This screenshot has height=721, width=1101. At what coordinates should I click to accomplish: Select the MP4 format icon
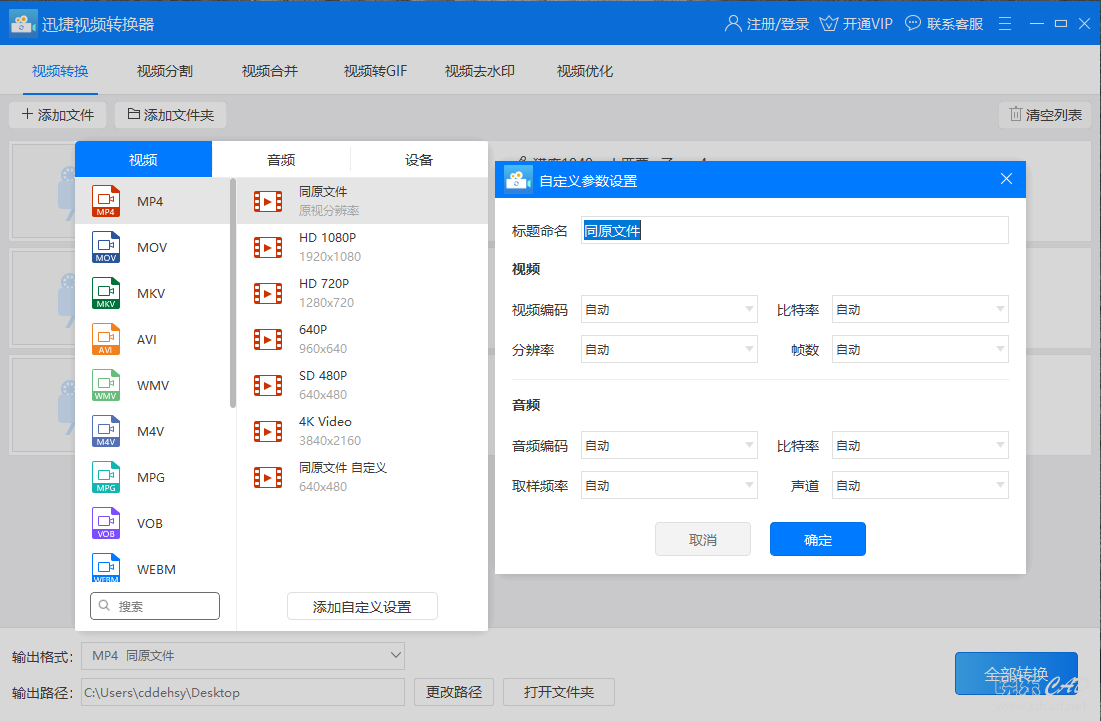point(106,201)
